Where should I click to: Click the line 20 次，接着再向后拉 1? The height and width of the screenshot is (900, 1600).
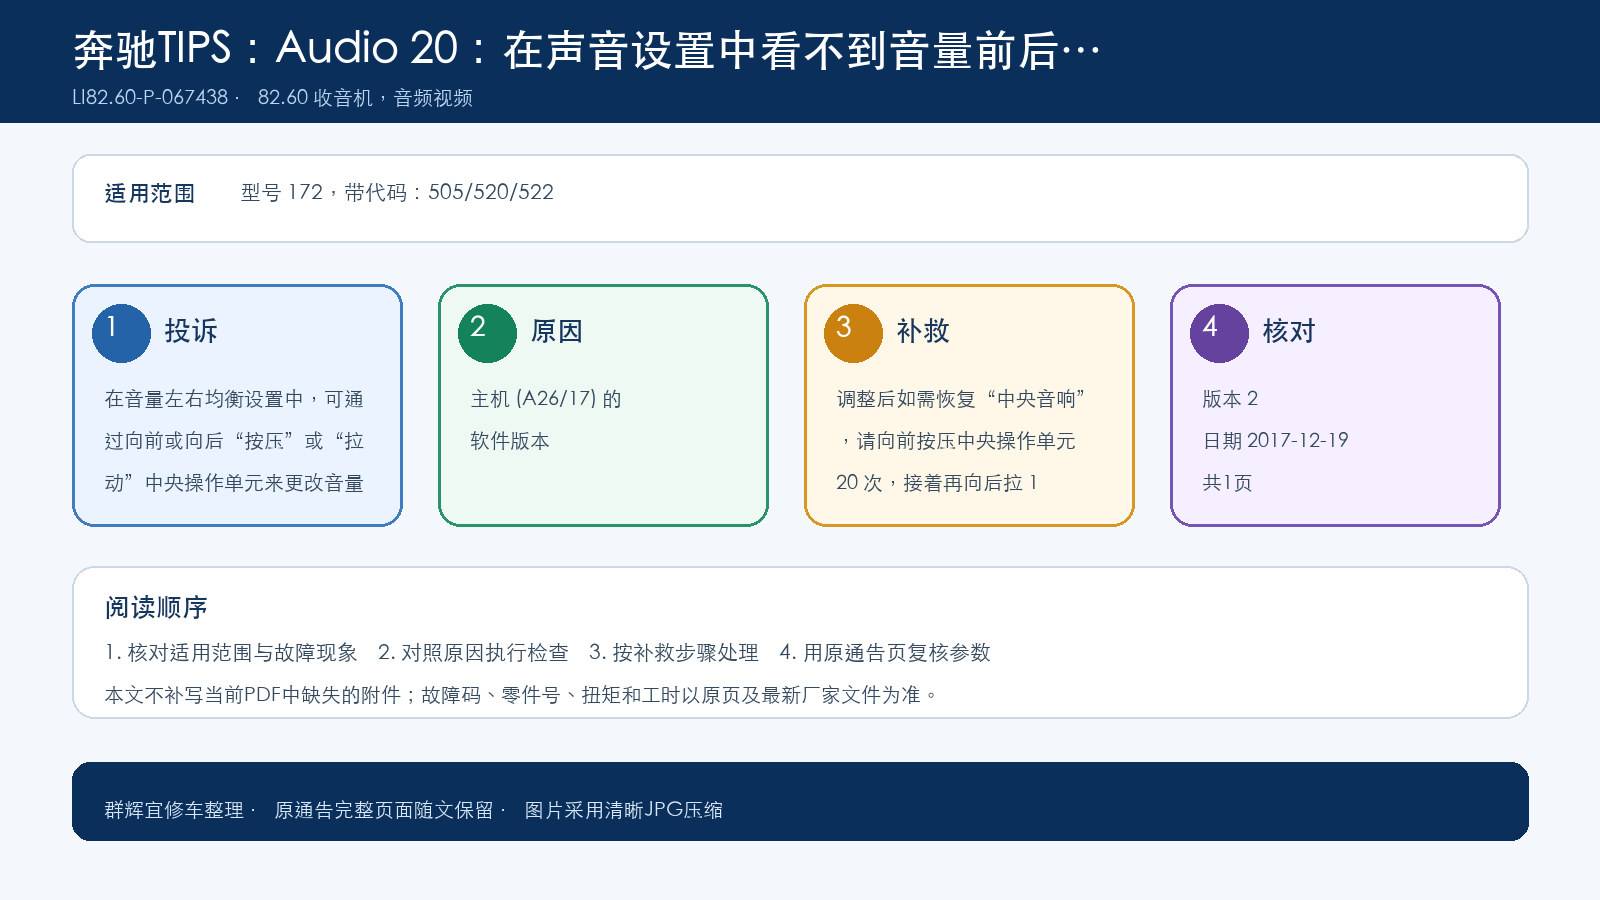(937, 483)
